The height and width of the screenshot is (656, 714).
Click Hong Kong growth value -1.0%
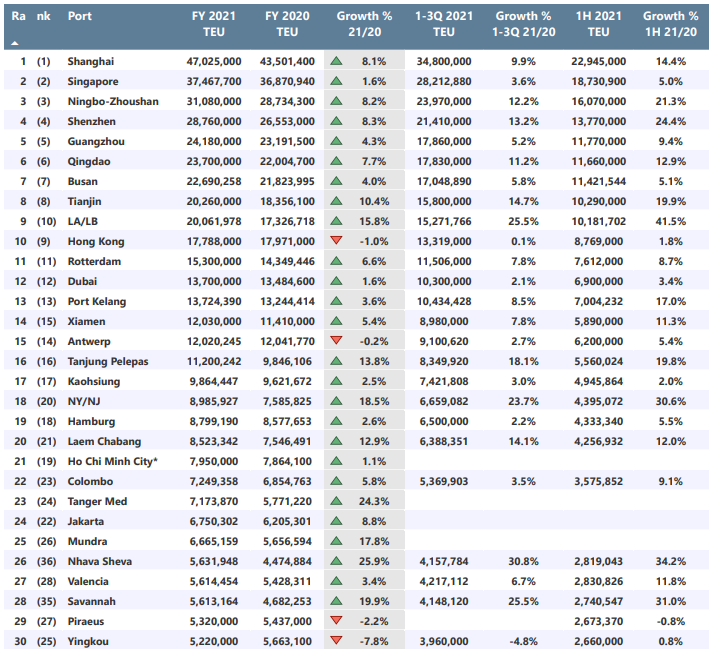[x=374, y=242]
